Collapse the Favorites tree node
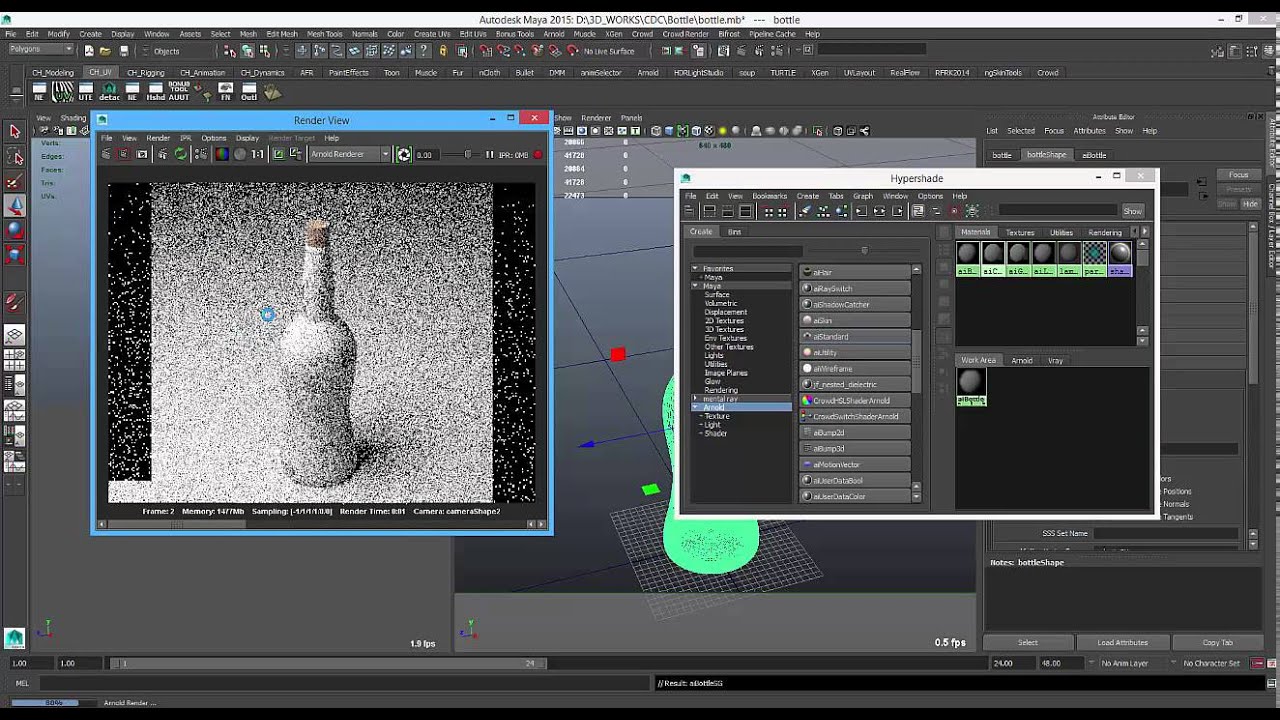Screen dimensions: 1280x720 click(x=695, y=269)
